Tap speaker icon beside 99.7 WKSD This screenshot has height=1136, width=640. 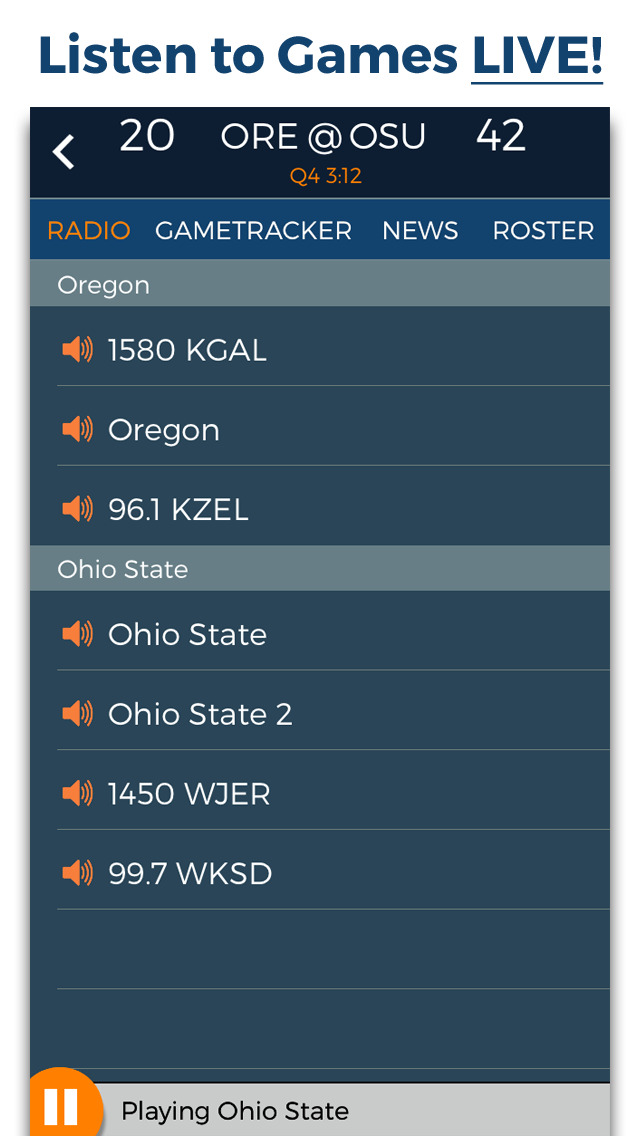click(x=77, y=873)
